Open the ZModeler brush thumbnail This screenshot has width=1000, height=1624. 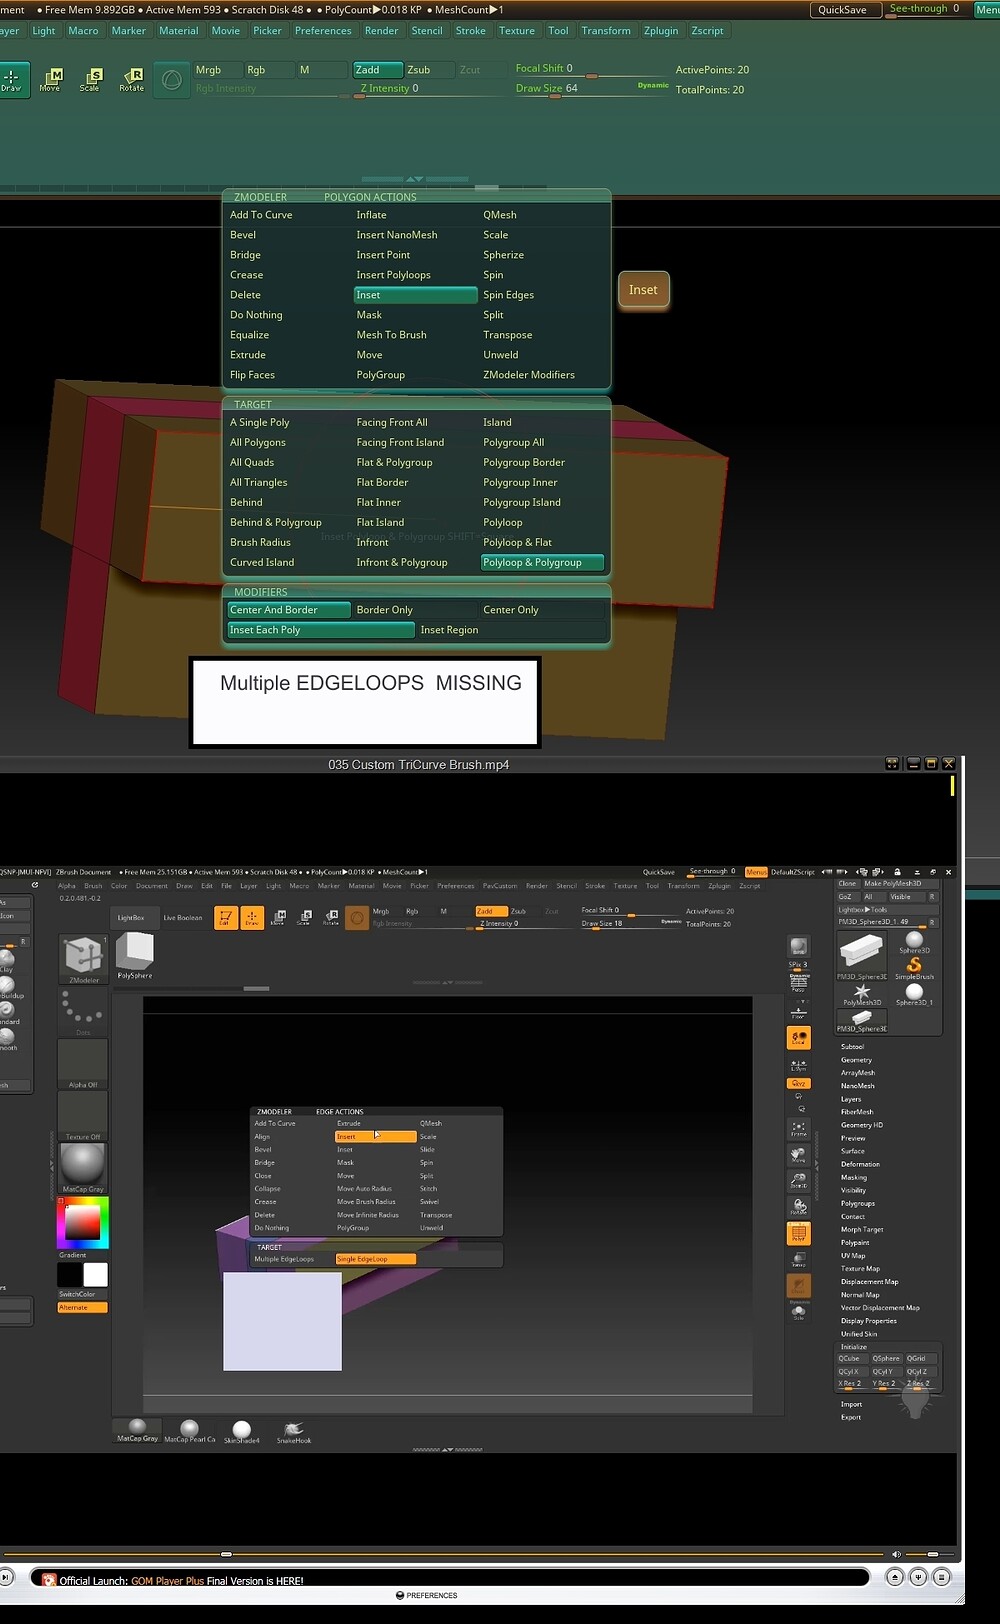[x=84, y=960]
